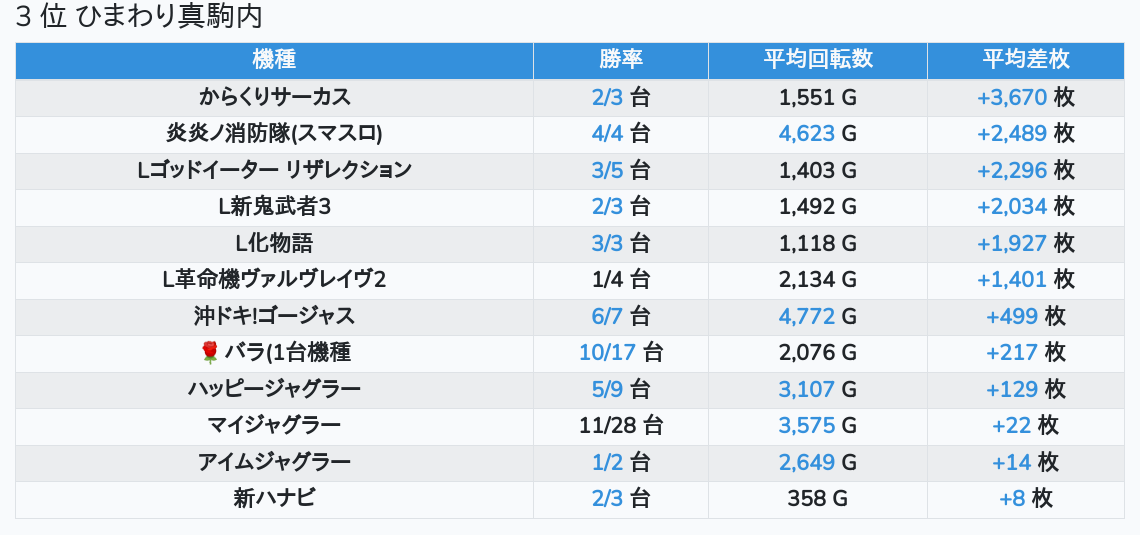The width and height of the screenshot is (1140, 535).
Task: Open the 炎炎ノ消防隊(スマスロ) row
Action: [x=274, y=134]
